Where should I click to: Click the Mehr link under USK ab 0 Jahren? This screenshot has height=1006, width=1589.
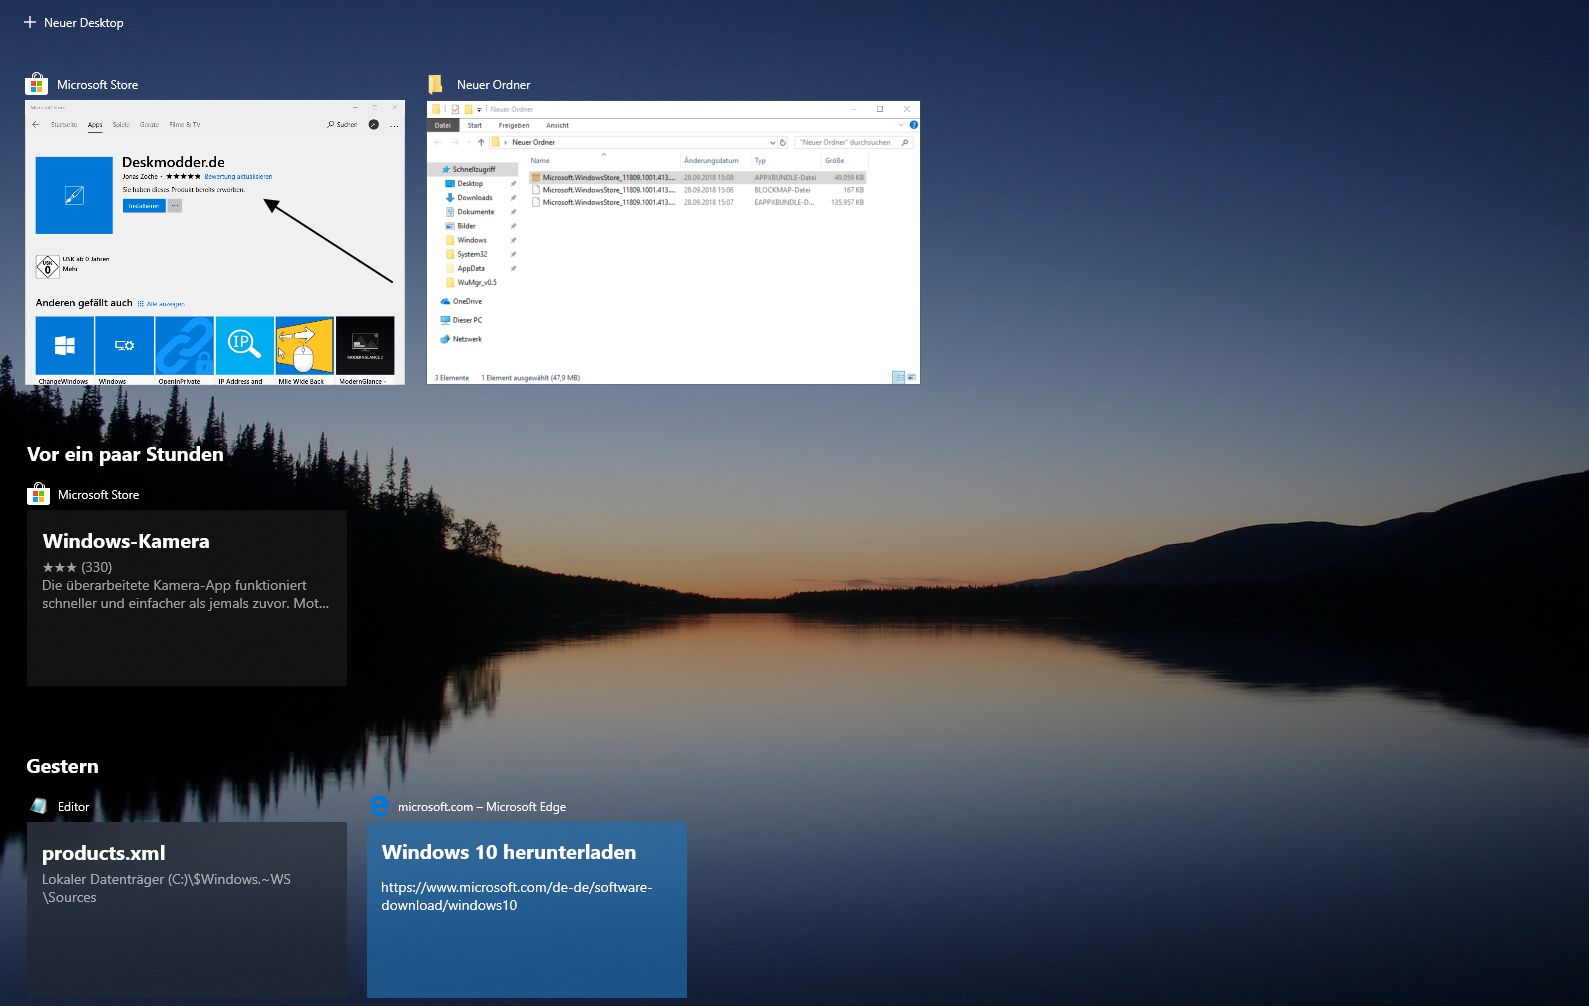70,269
